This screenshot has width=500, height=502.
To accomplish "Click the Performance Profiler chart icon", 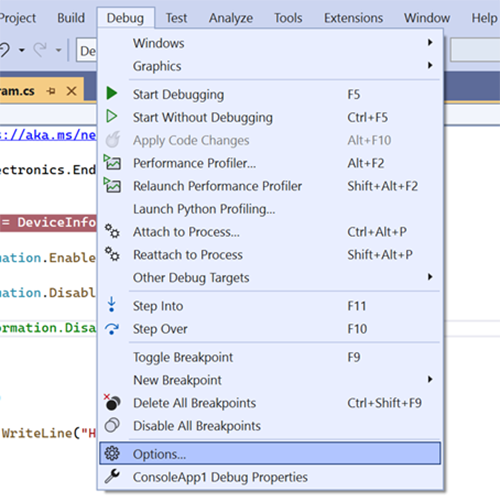I will (112, 162).
